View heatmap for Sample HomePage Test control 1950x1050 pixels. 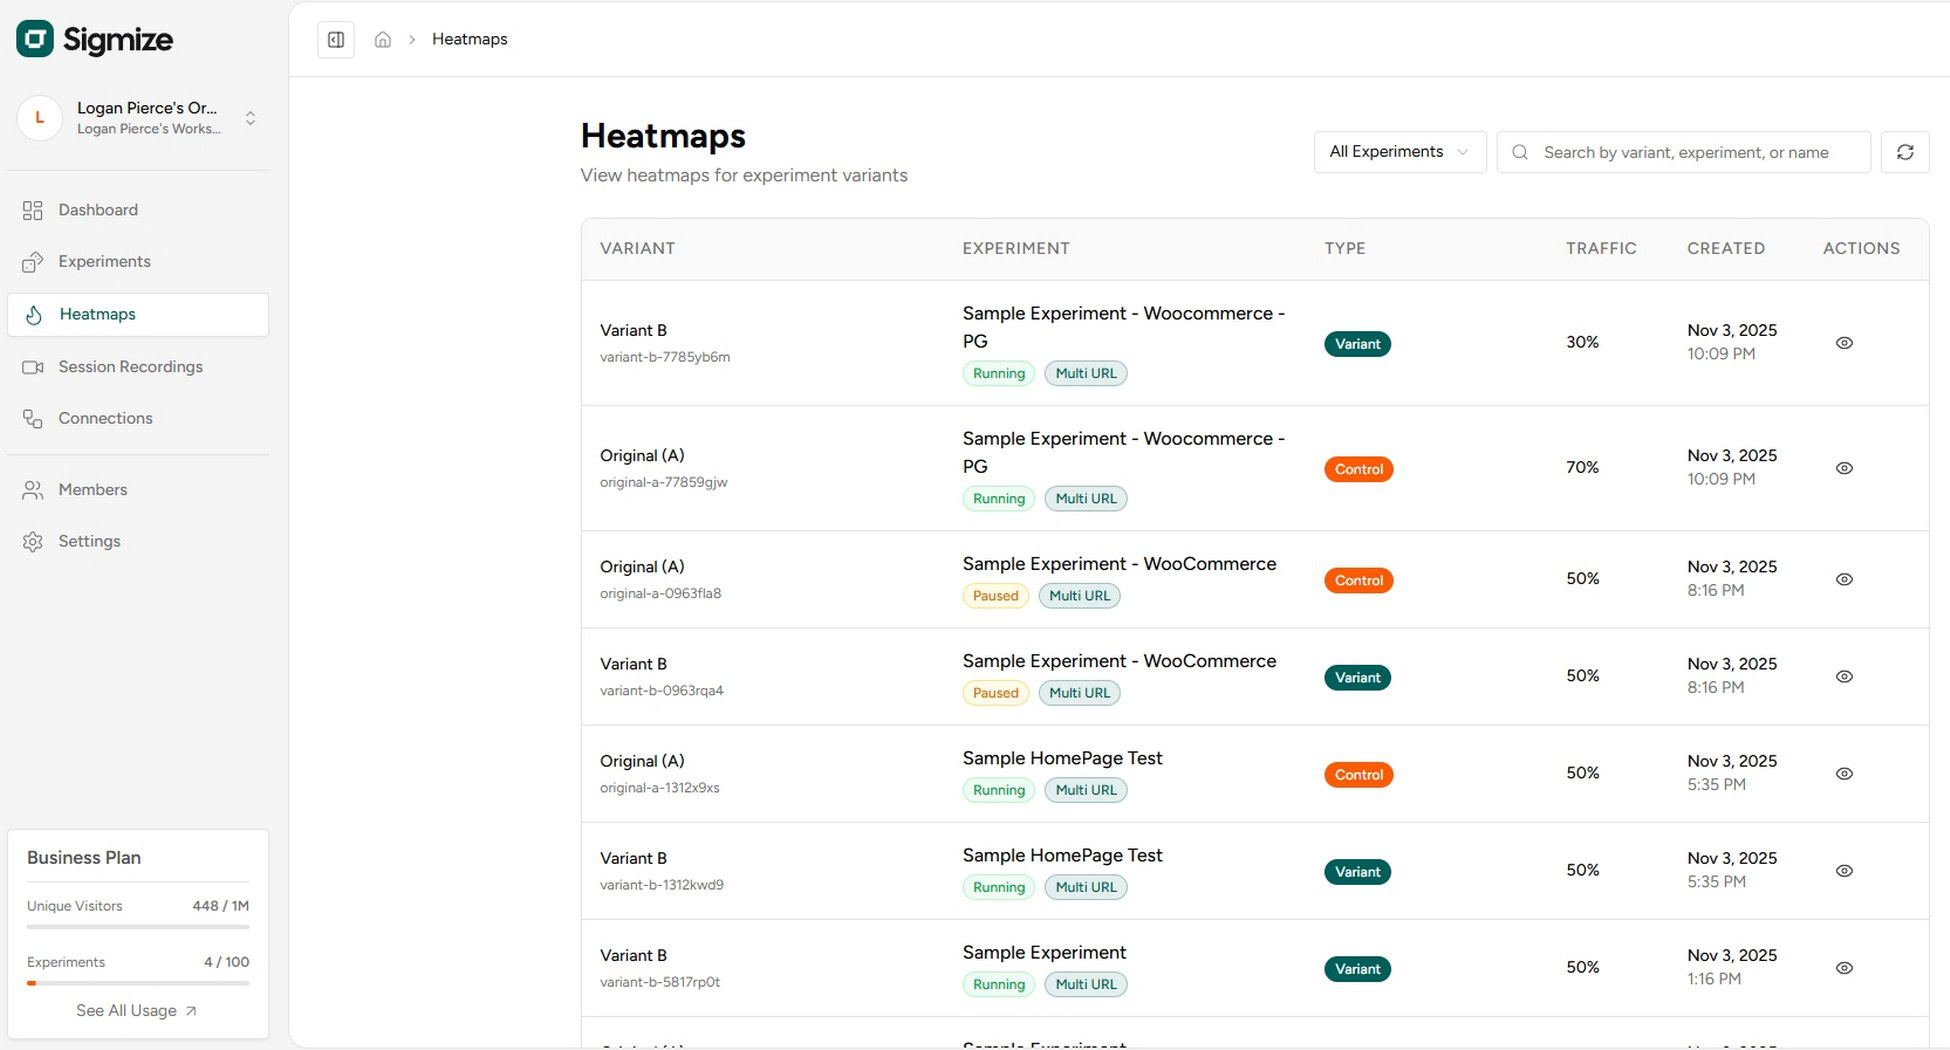tap(1844, 773)
